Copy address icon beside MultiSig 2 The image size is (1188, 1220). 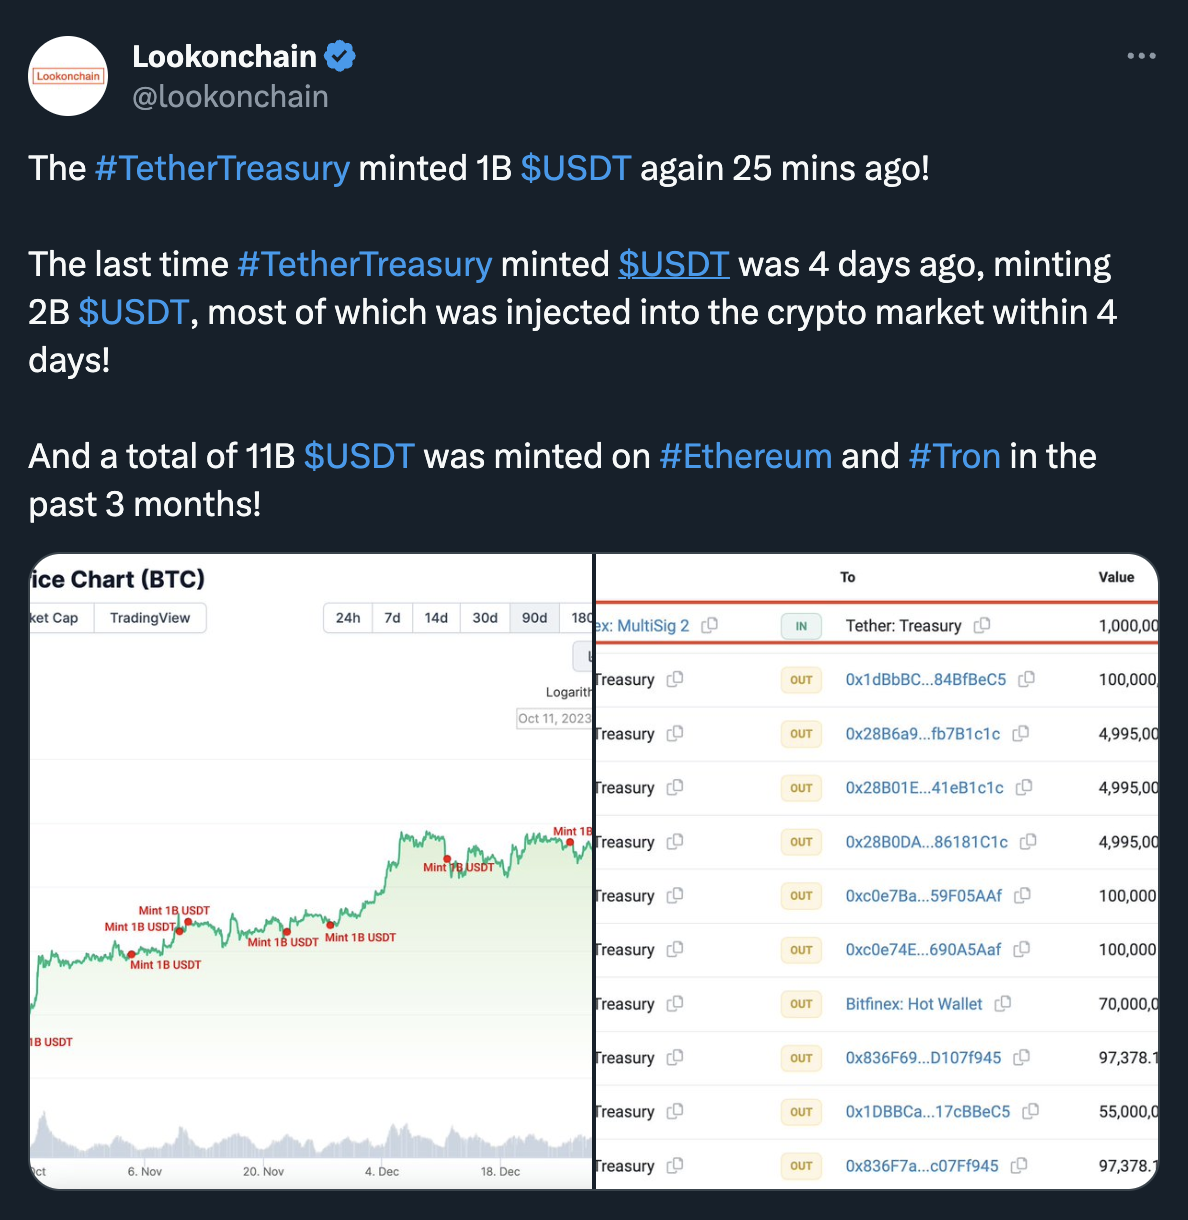pyautogui.click(x=710, y=625)
